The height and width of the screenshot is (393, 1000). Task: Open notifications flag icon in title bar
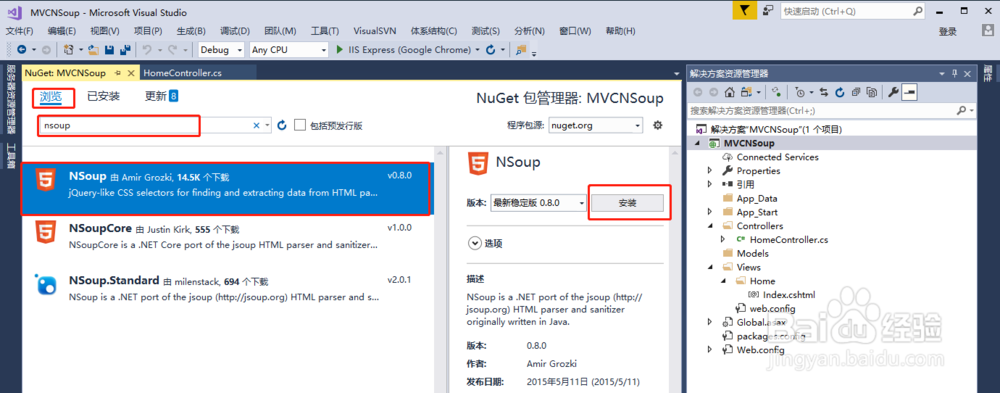[x=744, y=11]
